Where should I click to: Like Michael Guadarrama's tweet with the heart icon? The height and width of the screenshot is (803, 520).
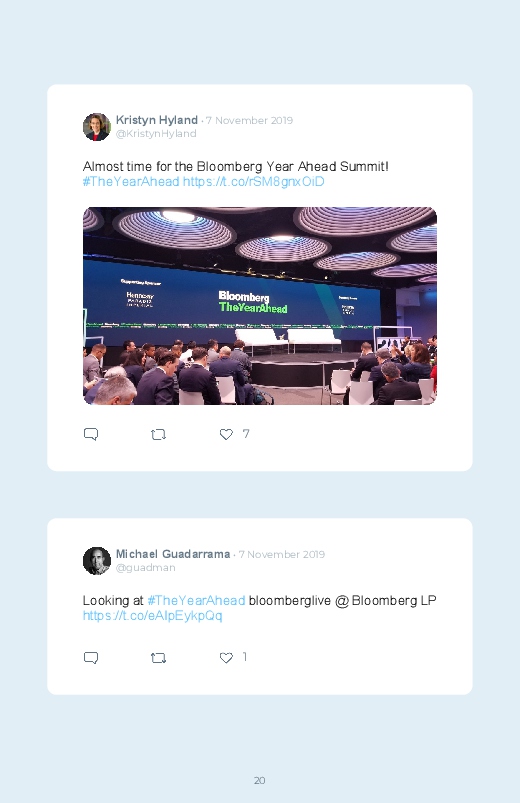[226, 658]
